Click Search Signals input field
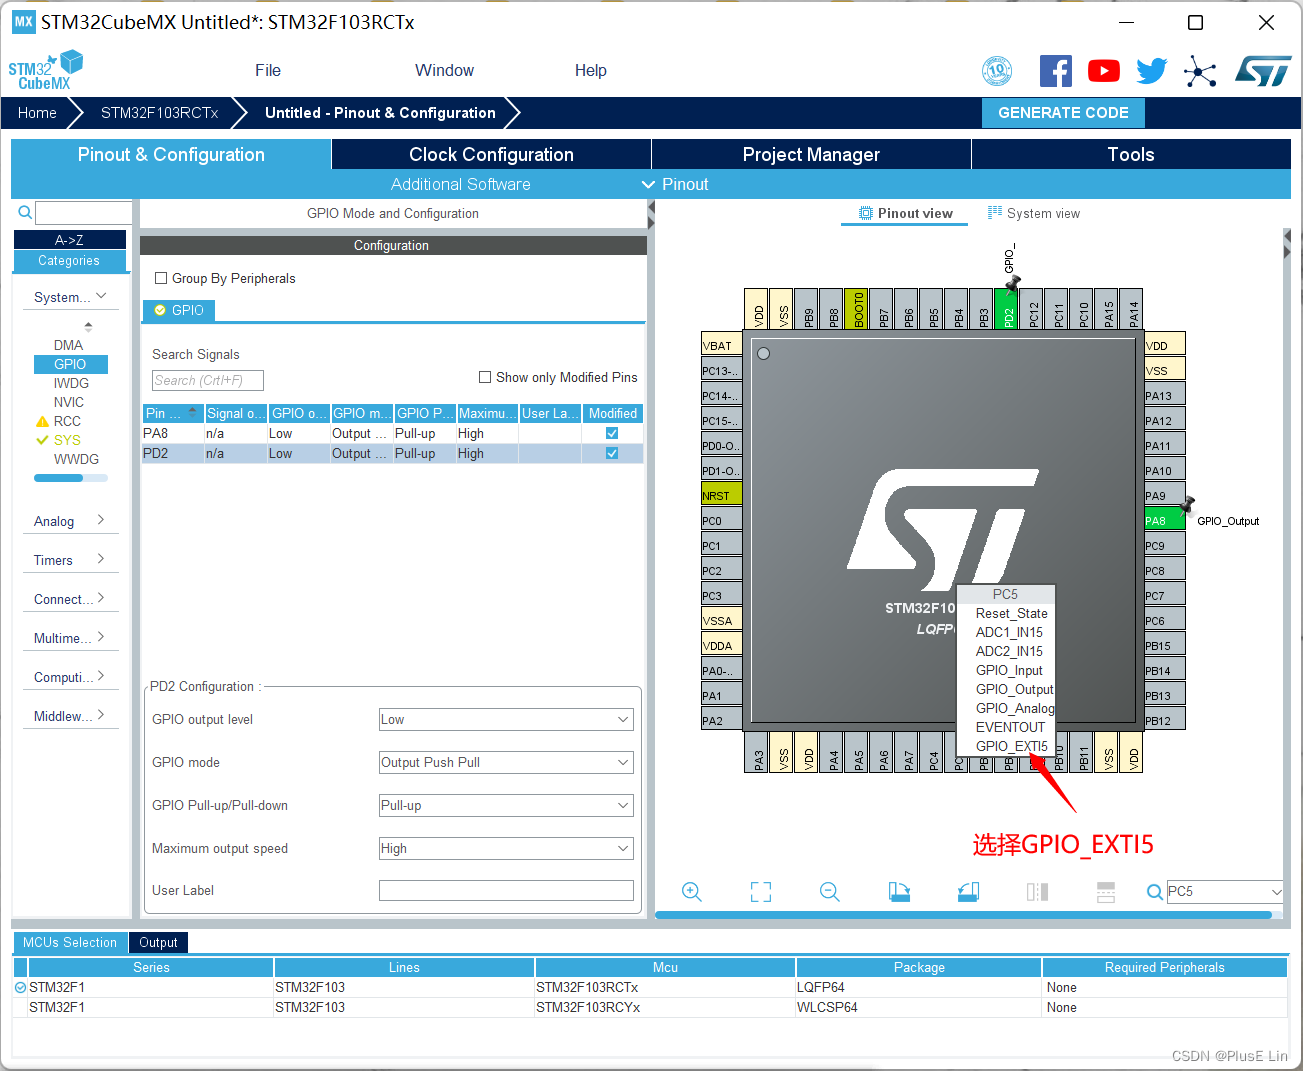Image resolution: width=1303 pixels, height=1071 pixels. pos(208,380)
